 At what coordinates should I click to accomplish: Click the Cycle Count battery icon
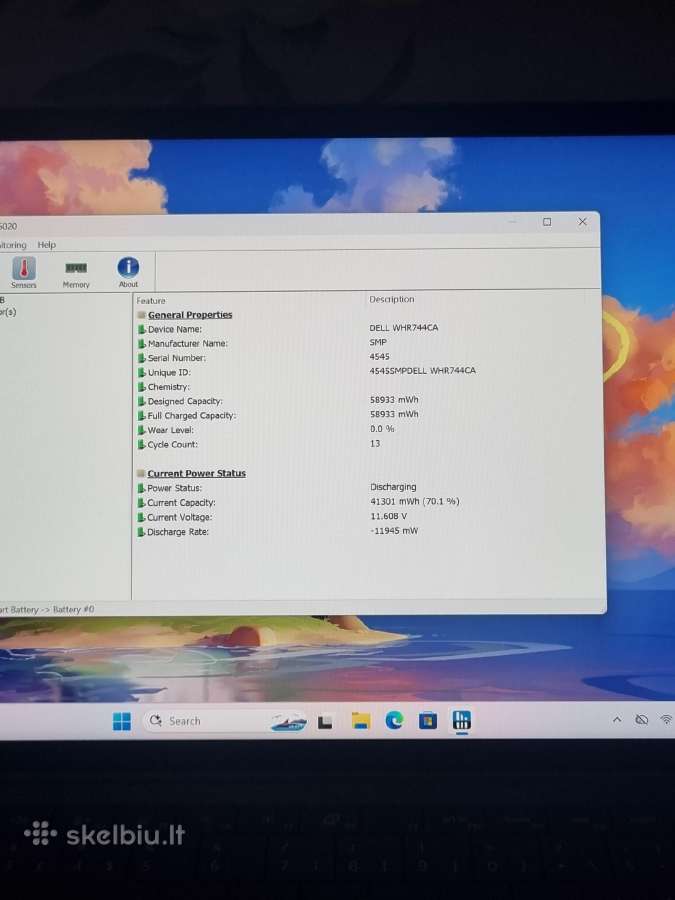[141, 444]
